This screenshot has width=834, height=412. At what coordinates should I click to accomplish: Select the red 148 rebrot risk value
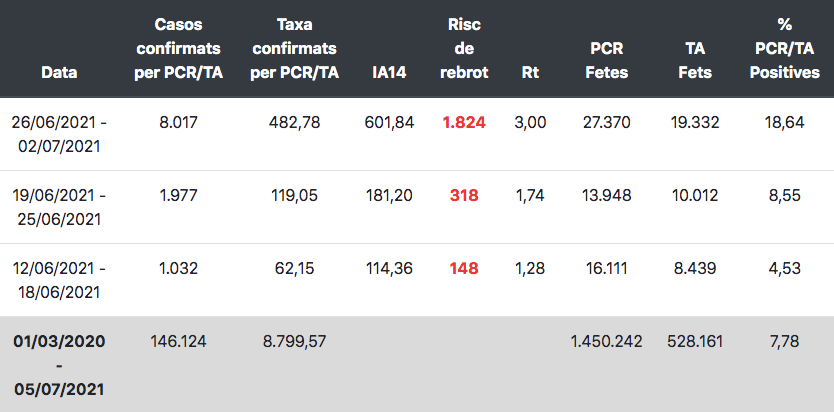[464, 268]
